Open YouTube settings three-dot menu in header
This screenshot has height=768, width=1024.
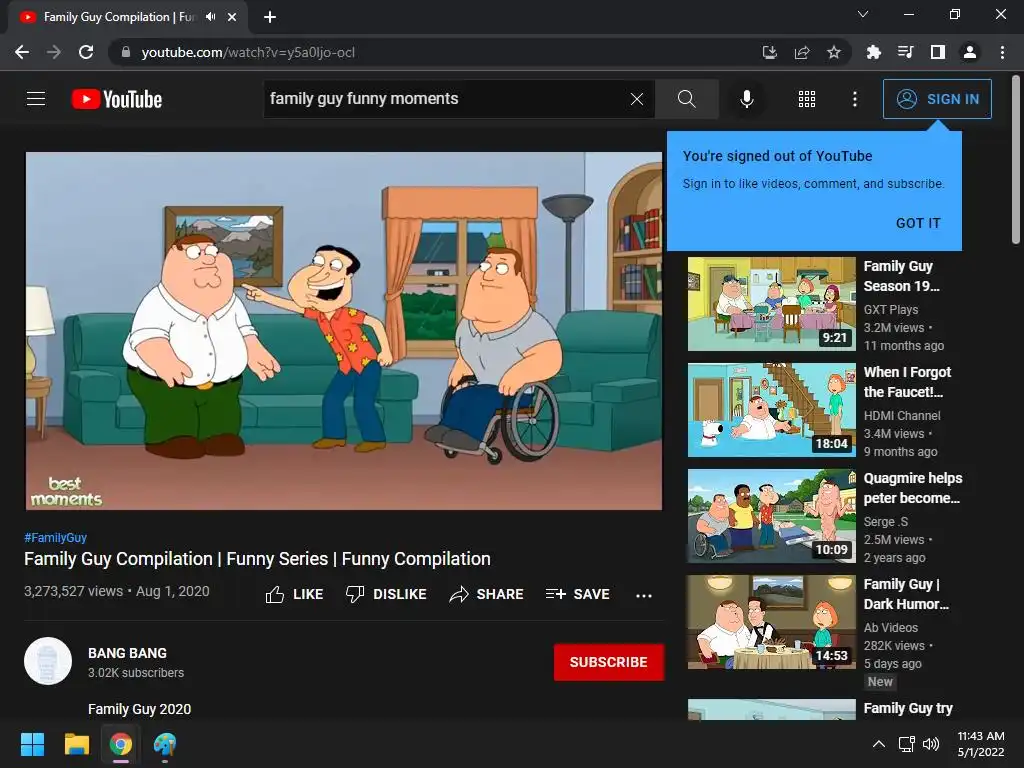[x=855, y=99]
